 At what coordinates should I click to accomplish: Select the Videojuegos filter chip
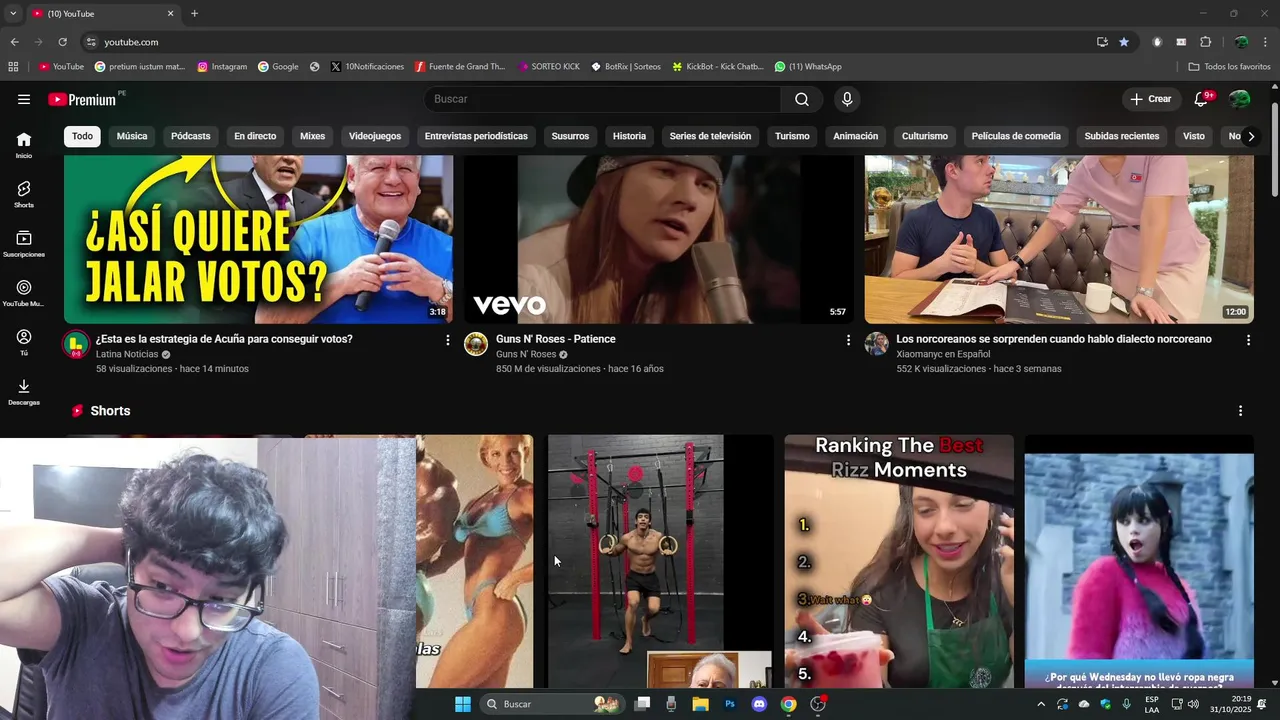[375, 136]
